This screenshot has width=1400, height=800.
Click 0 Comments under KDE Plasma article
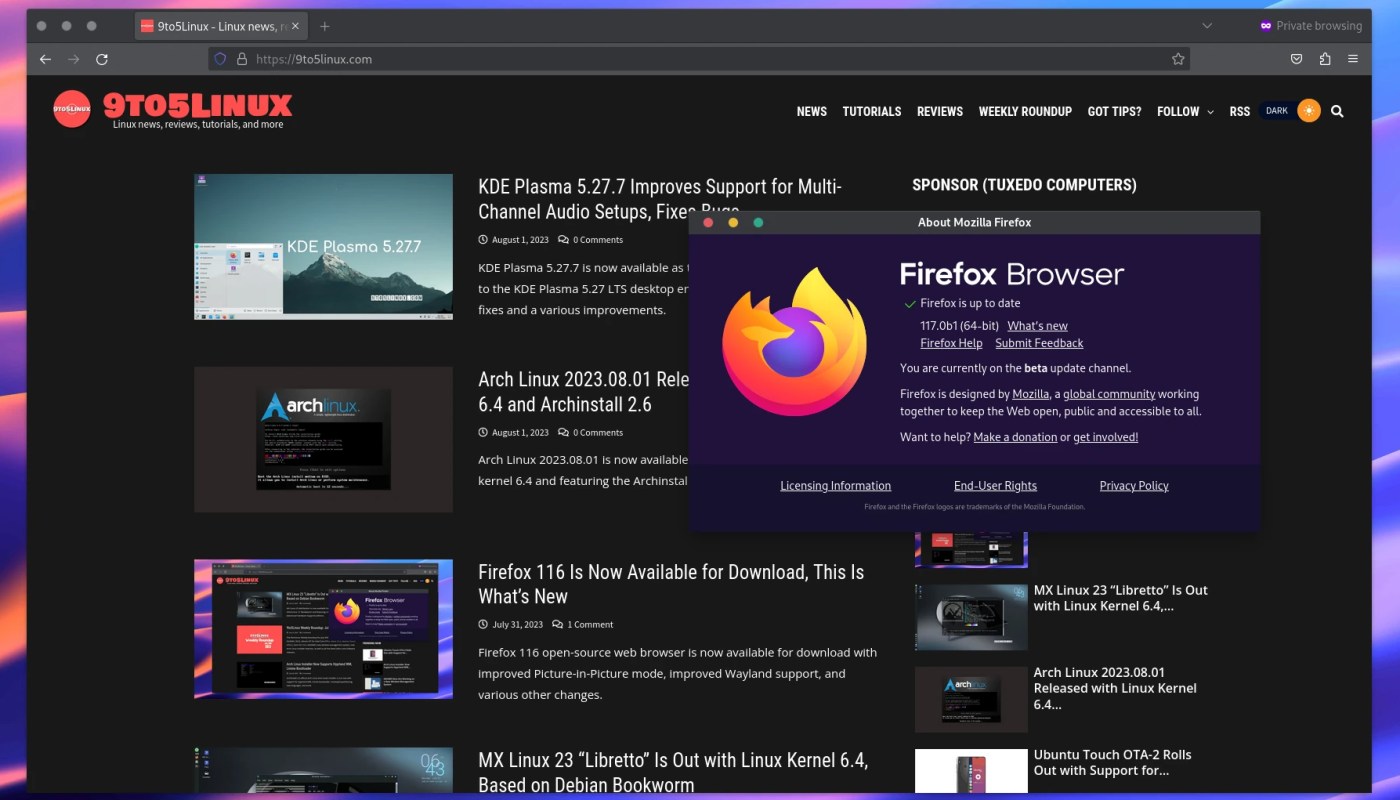point(598,240)
